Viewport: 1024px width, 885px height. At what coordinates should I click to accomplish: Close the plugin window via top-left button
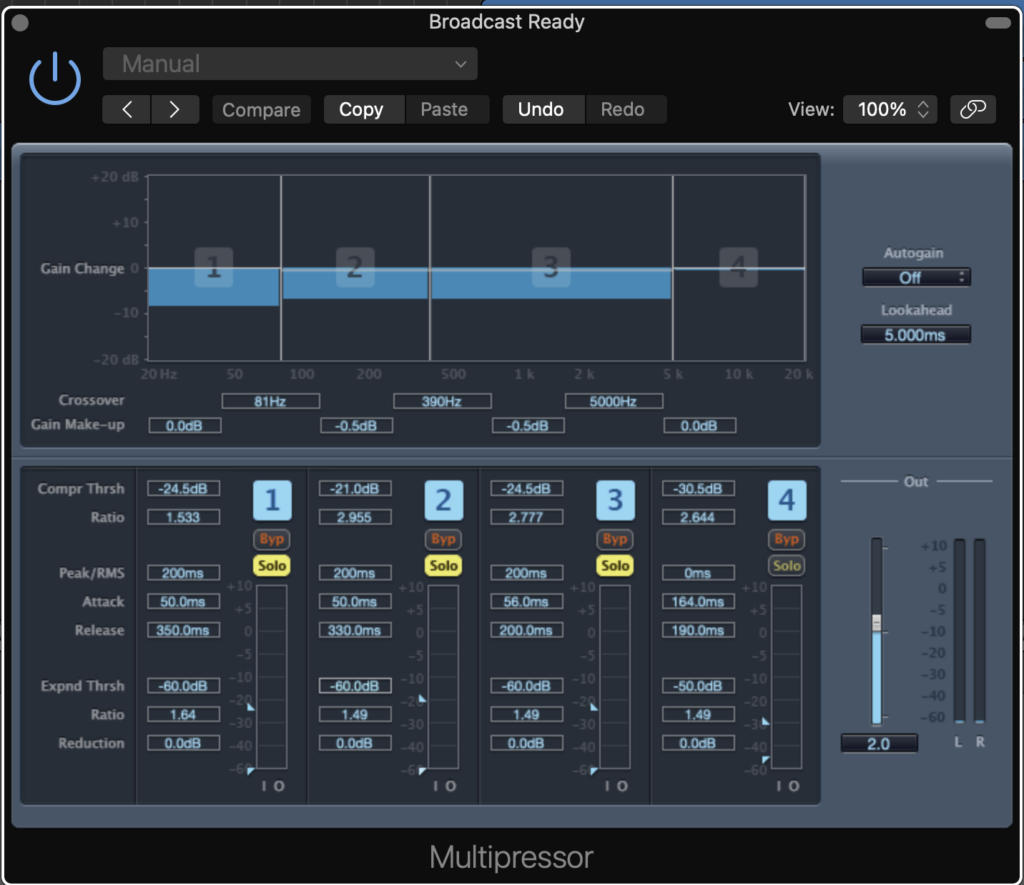coord(20,23)
